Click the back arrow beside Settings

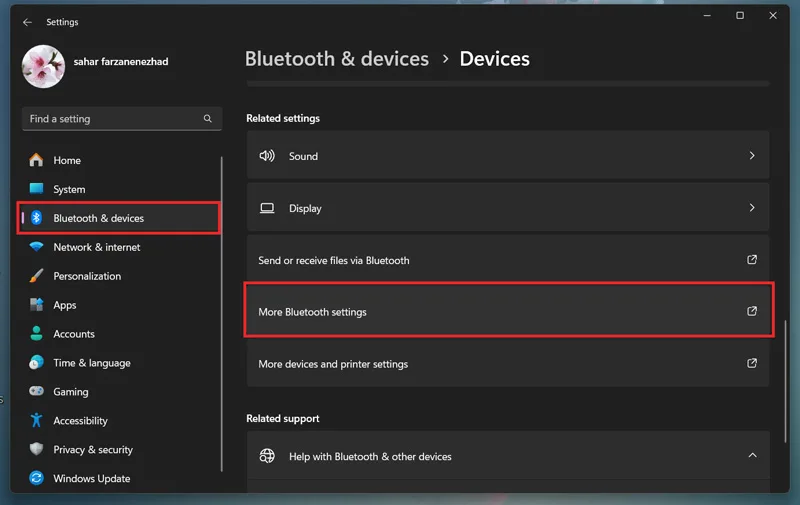28,22
